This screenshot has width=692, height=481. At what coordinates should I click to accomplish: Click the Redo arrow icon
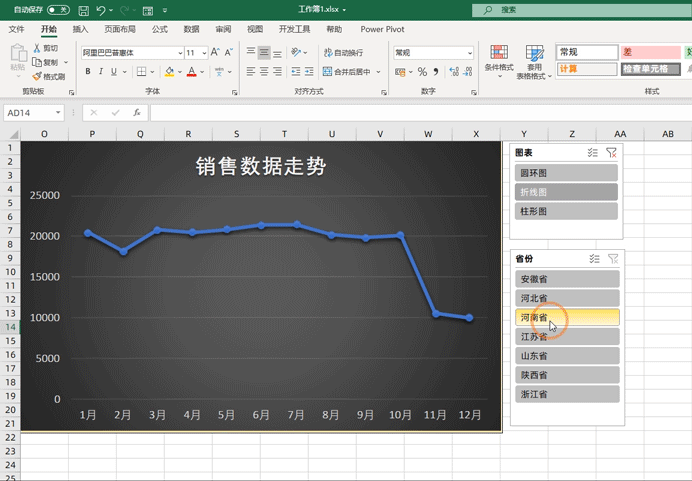coord(125,10)
